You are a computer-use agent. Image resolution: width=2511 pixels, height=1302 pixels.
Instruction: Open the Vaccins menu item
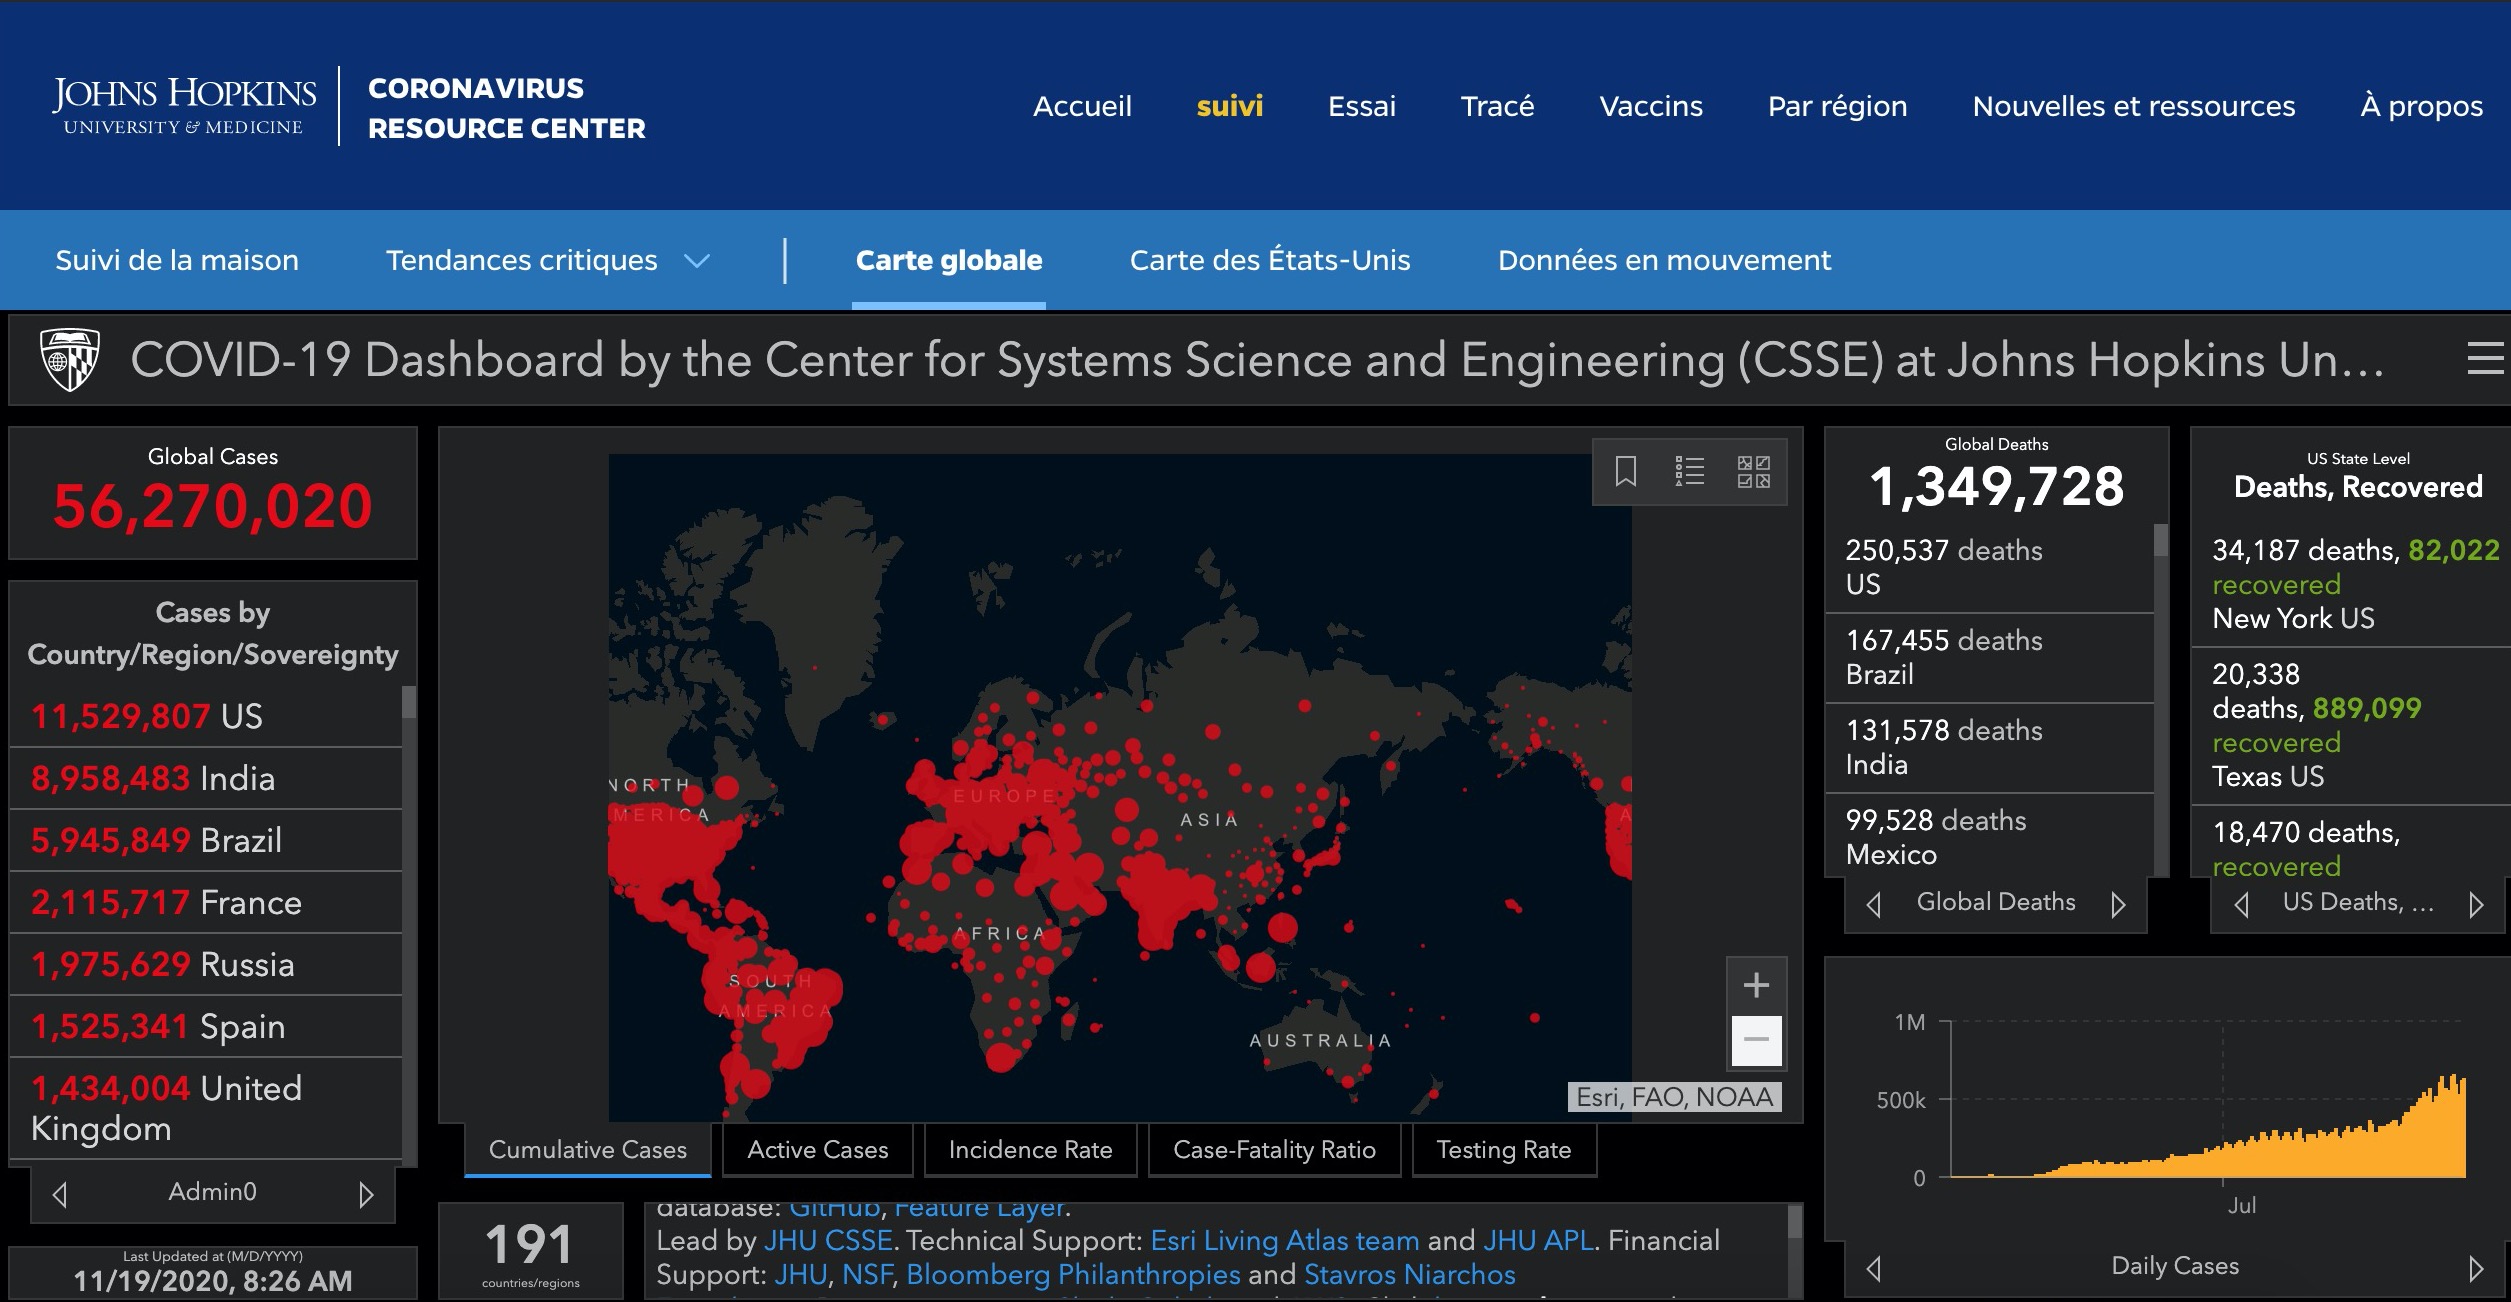(1650, 106)
